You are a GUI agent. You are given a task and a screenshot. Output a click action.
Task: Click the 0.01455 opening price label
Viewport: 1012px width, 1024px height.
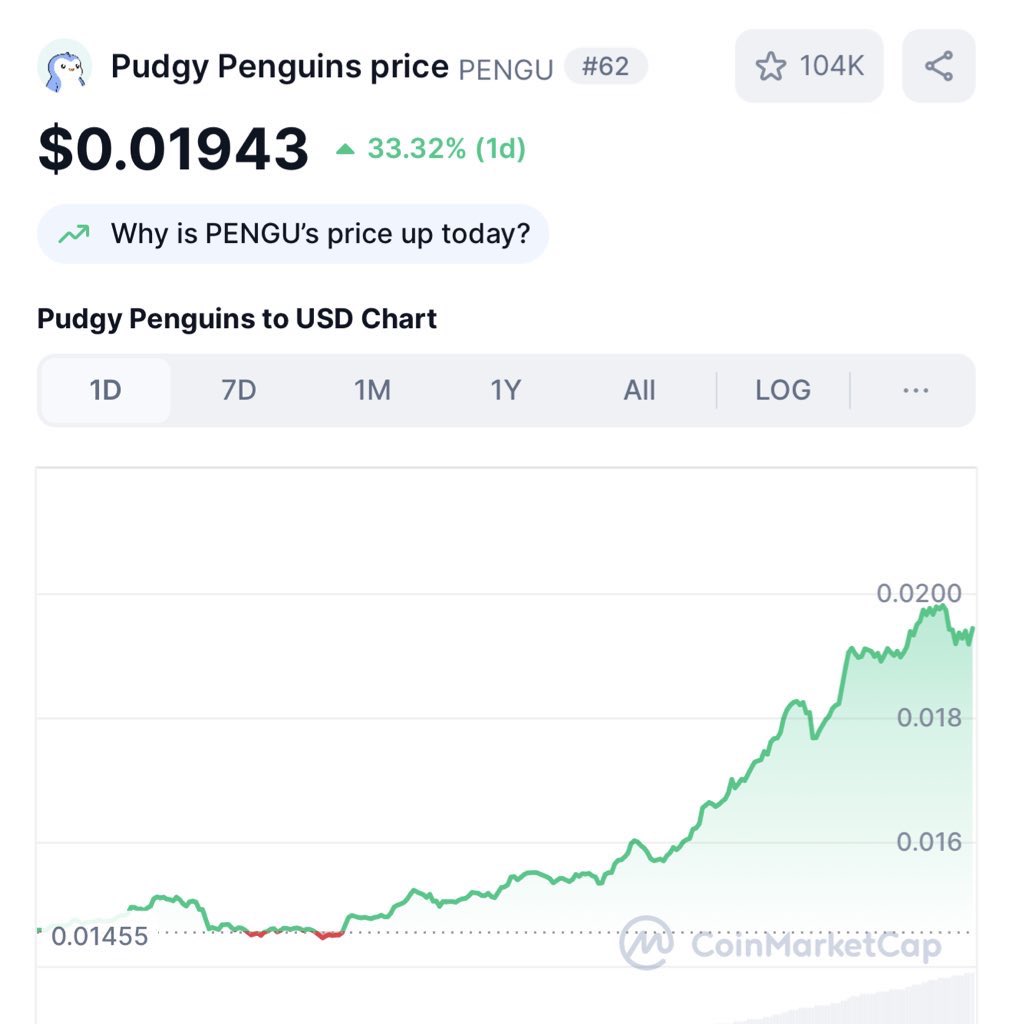(99, 936)
